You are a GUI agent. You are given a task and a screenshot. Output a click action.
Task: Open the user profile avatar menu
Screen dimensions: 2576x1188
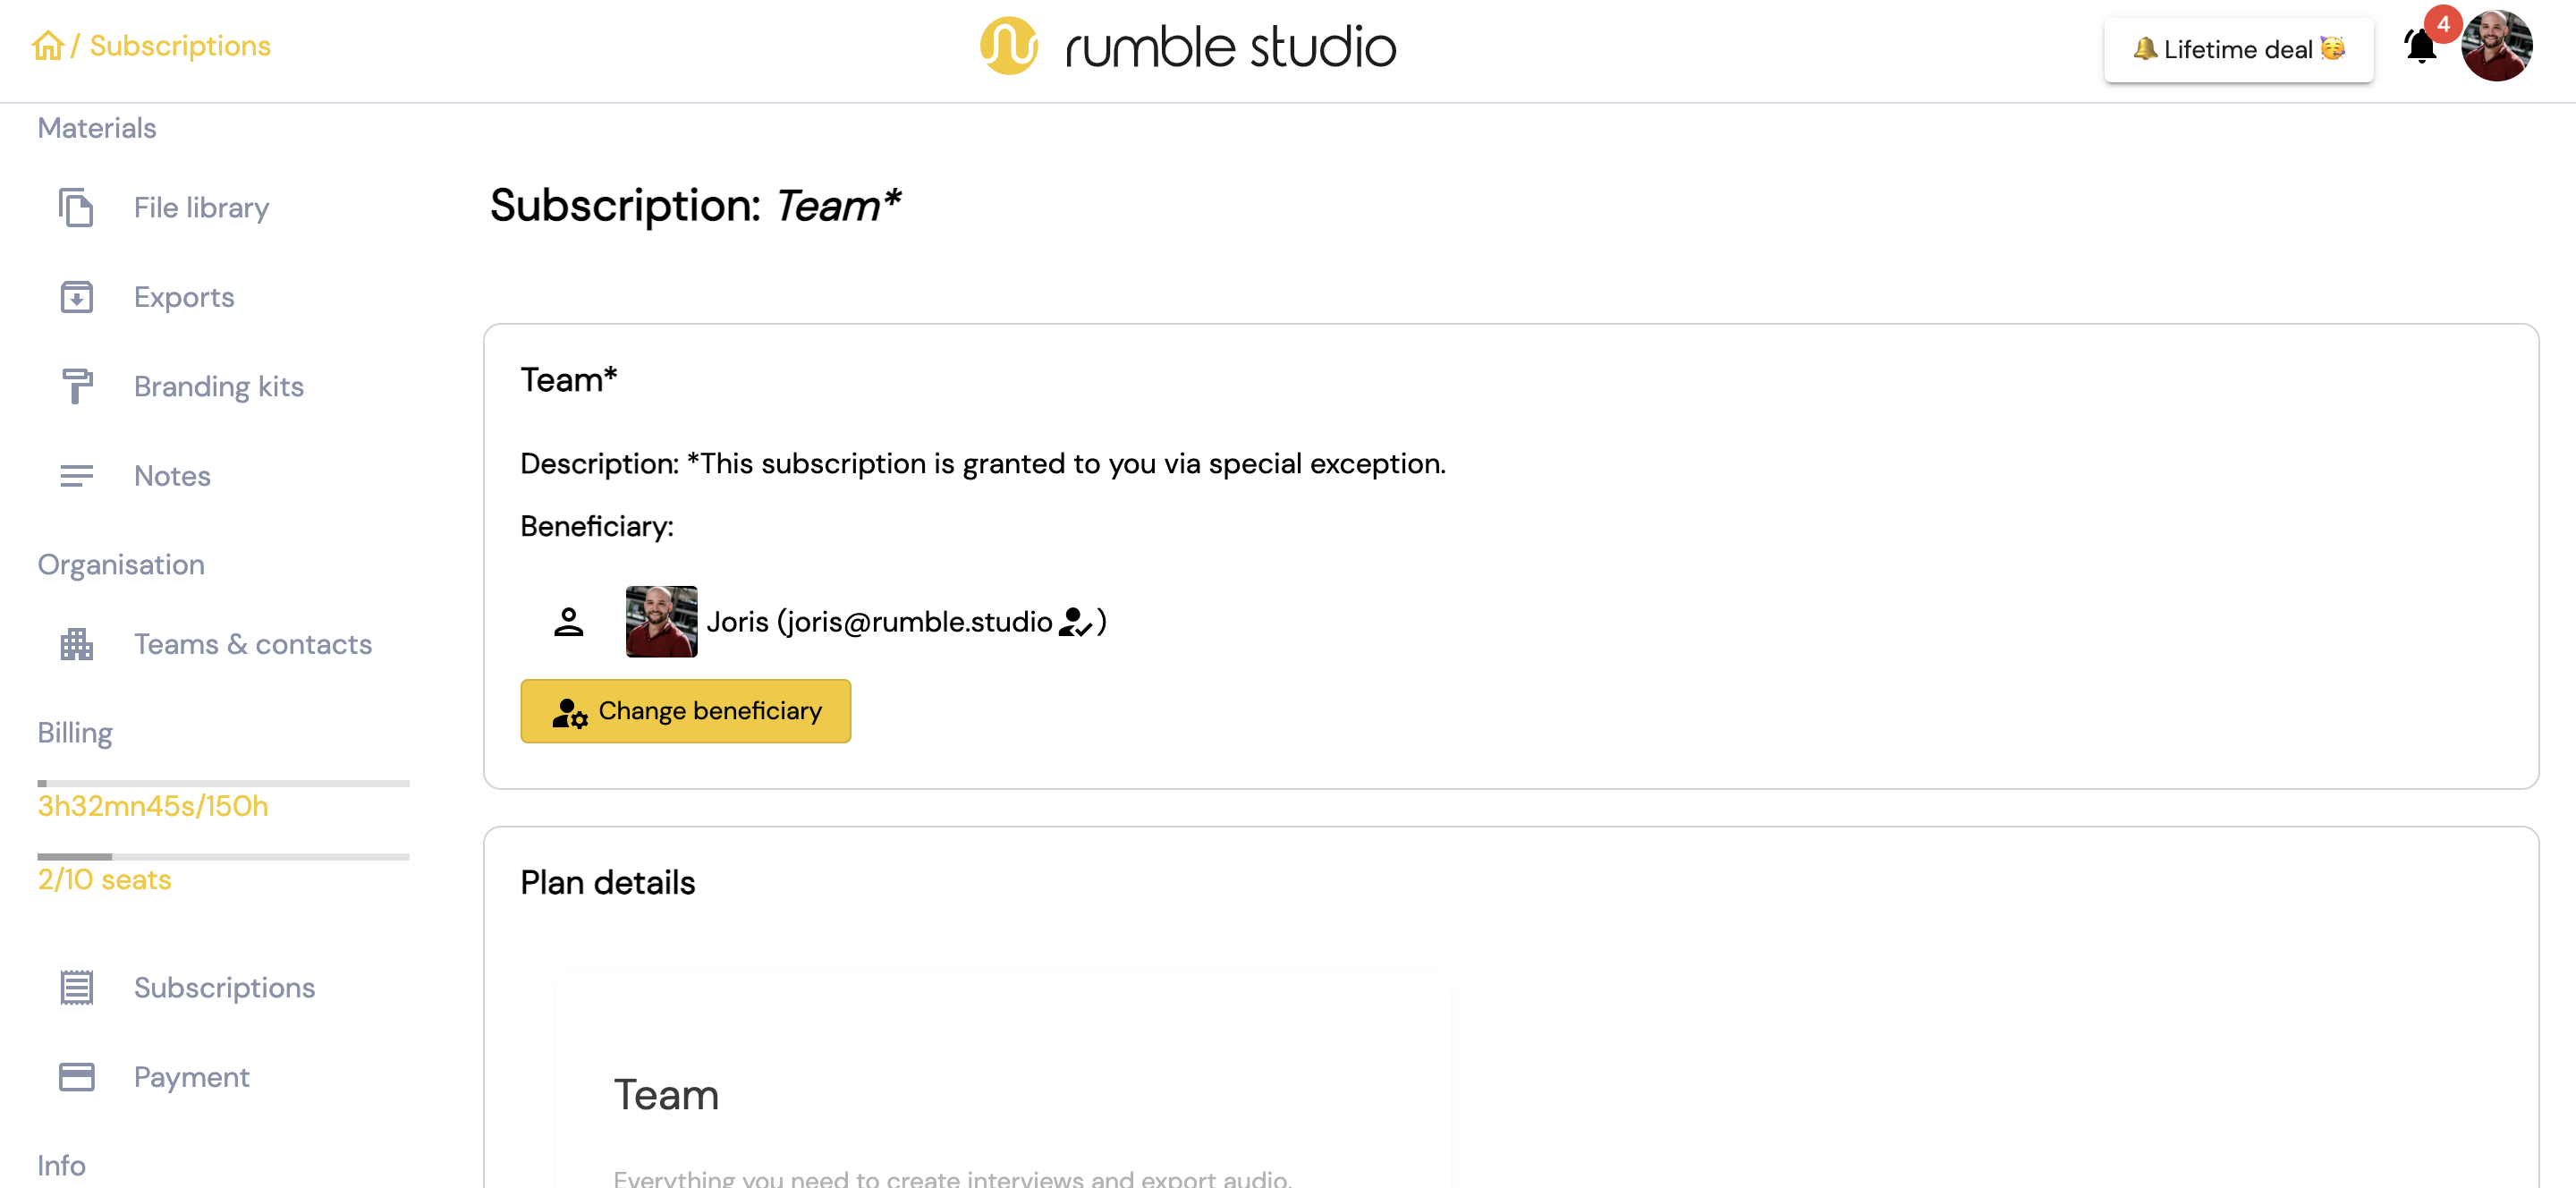pos(2496,46)
